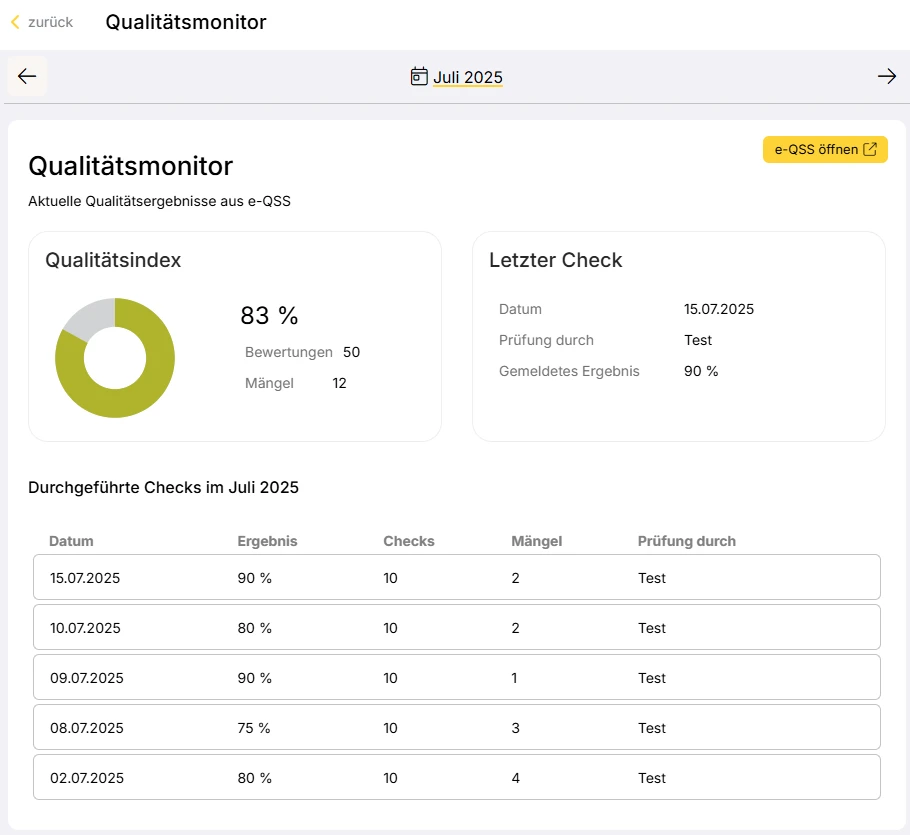The height and width of the screenshot is (835, 910).
Task: Click external link icon in e-QSS button
Action: click(x=870, y=150)
